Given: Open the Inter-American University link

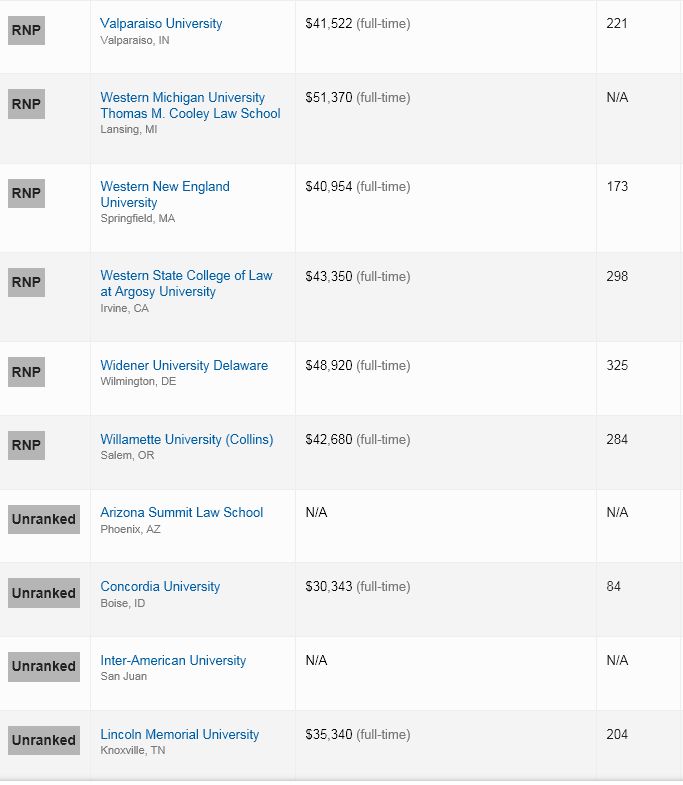Looking at the screenshot, I should (173, 660).
